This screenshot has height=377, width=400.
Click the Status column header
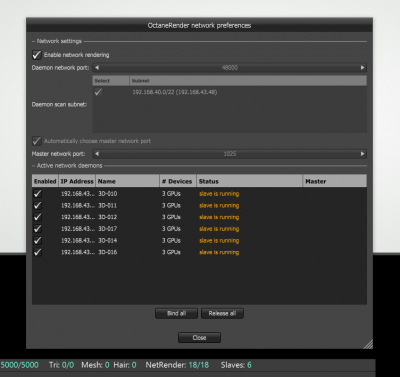click(x=249, y=181)
